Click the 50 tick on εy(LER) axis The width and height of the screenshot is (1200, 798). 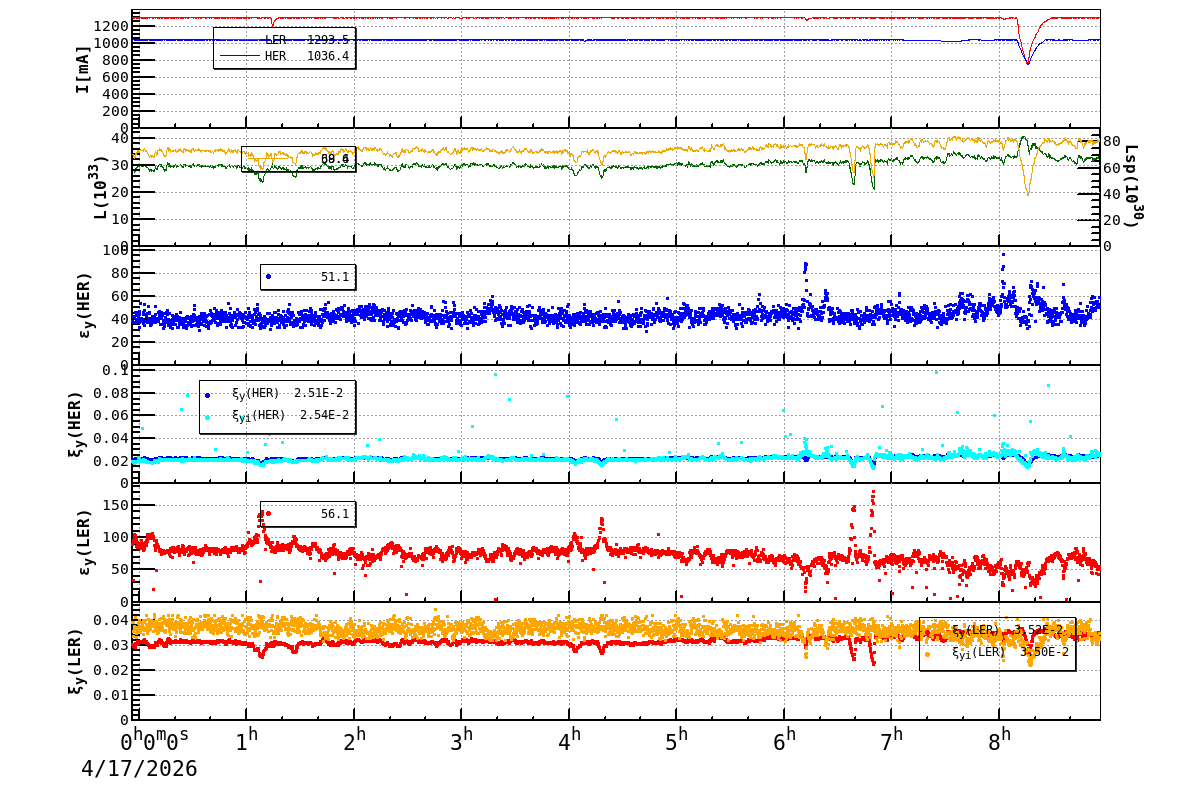pyautogui.click(x=119, y=569)
